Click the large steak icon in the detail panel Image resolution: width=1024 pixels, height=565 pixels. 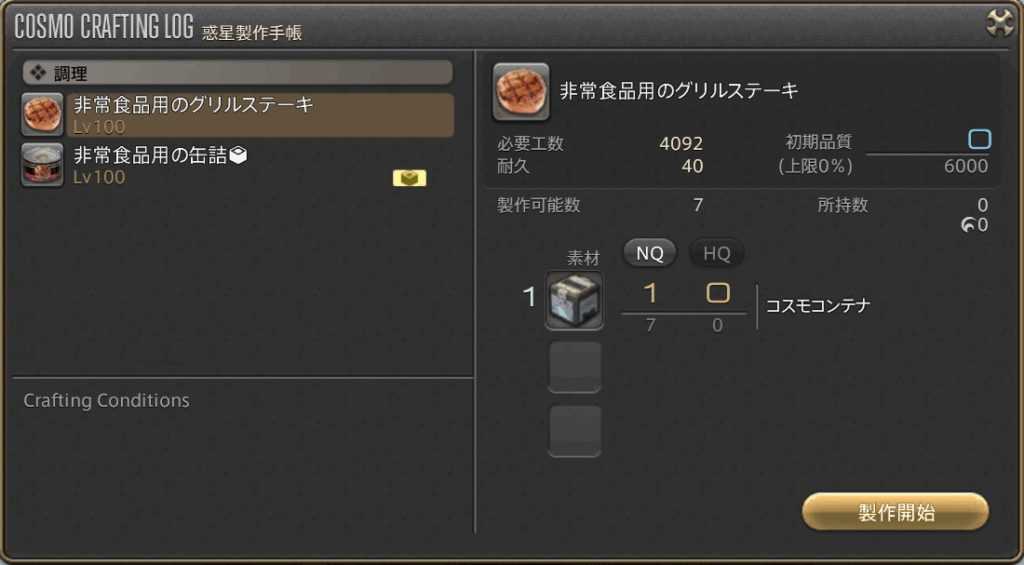point(521,91)
